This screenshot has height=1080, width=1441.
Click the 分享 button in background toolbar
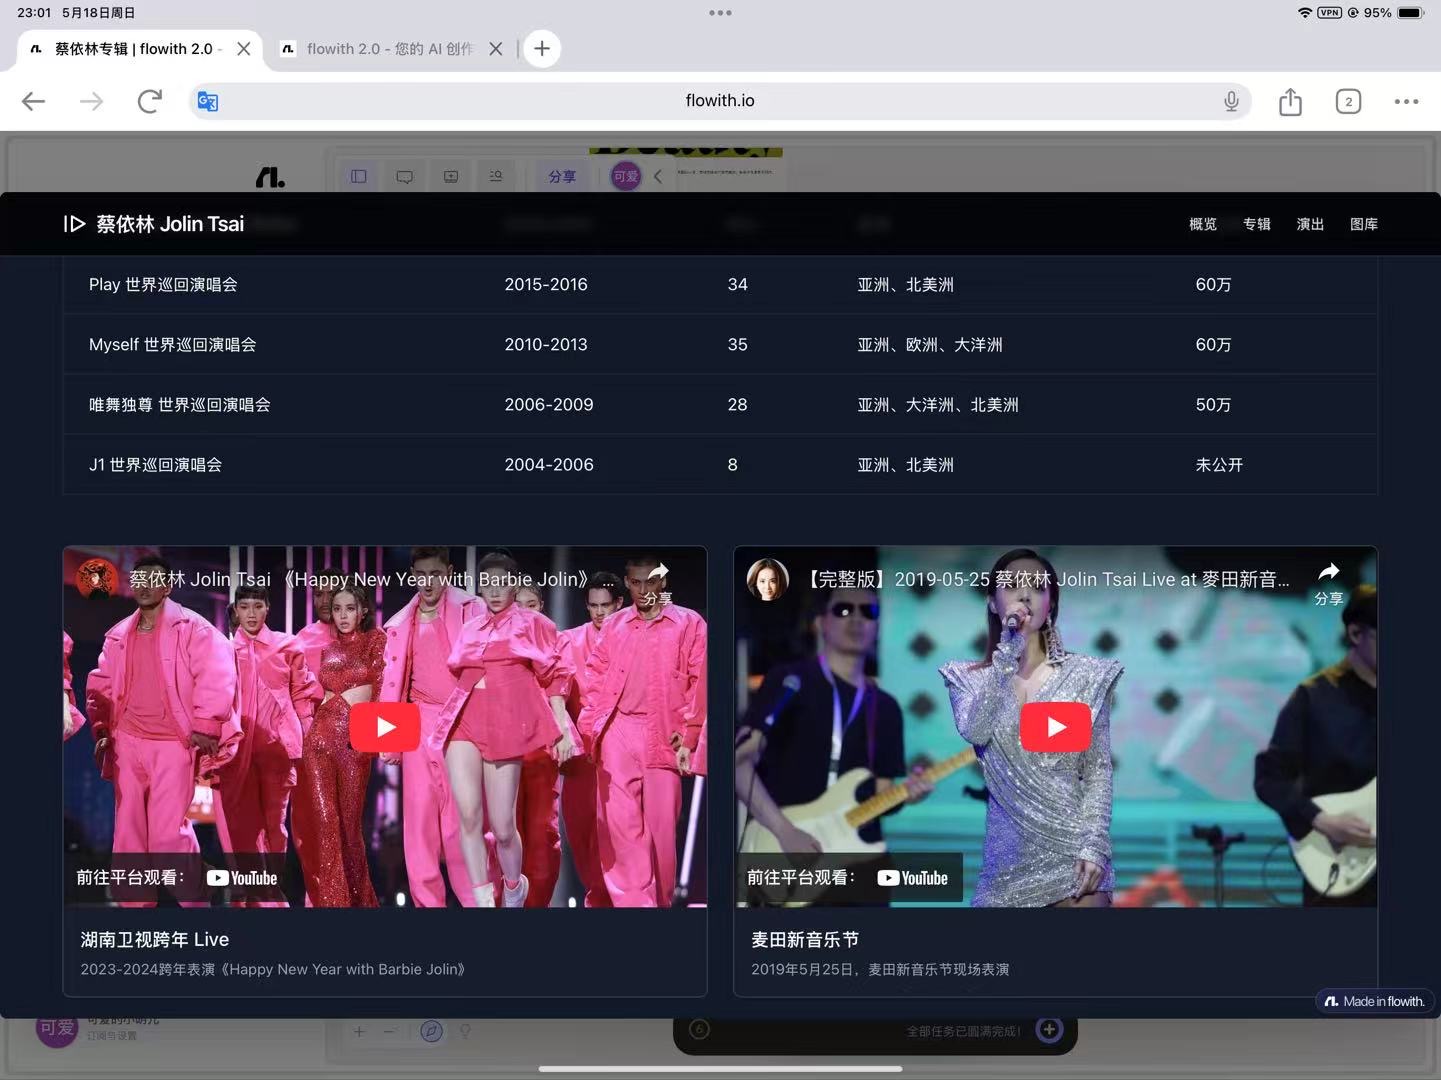tap(562, 177)
